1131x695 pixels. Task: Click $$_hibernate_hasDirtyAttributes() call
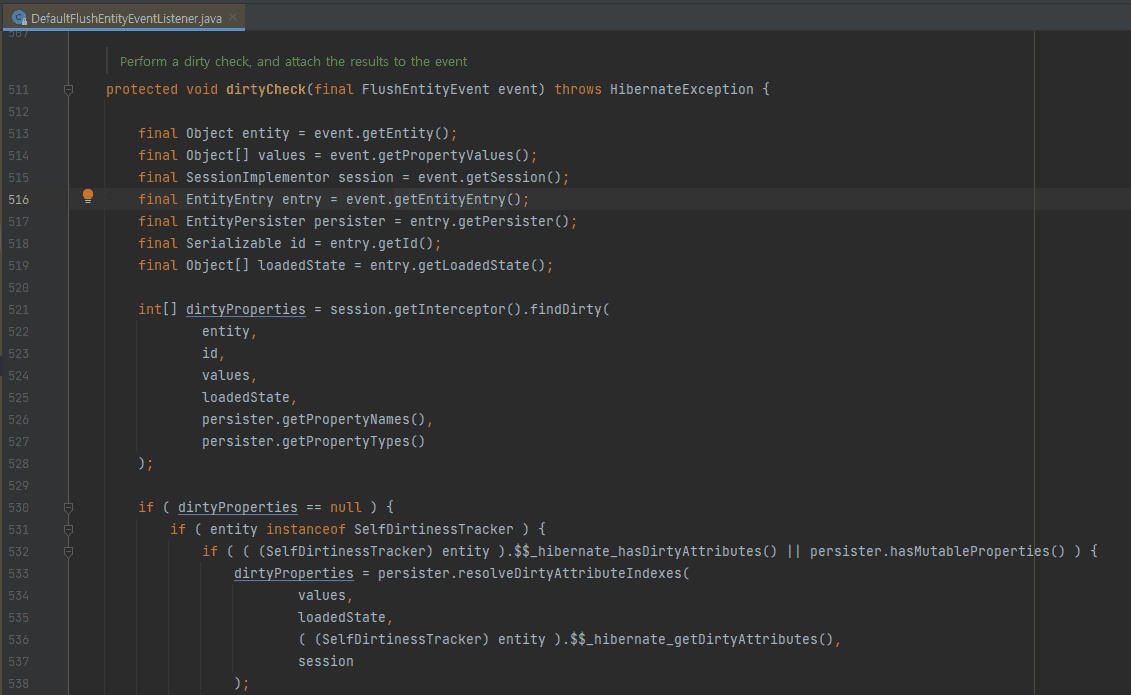point(646,552)
